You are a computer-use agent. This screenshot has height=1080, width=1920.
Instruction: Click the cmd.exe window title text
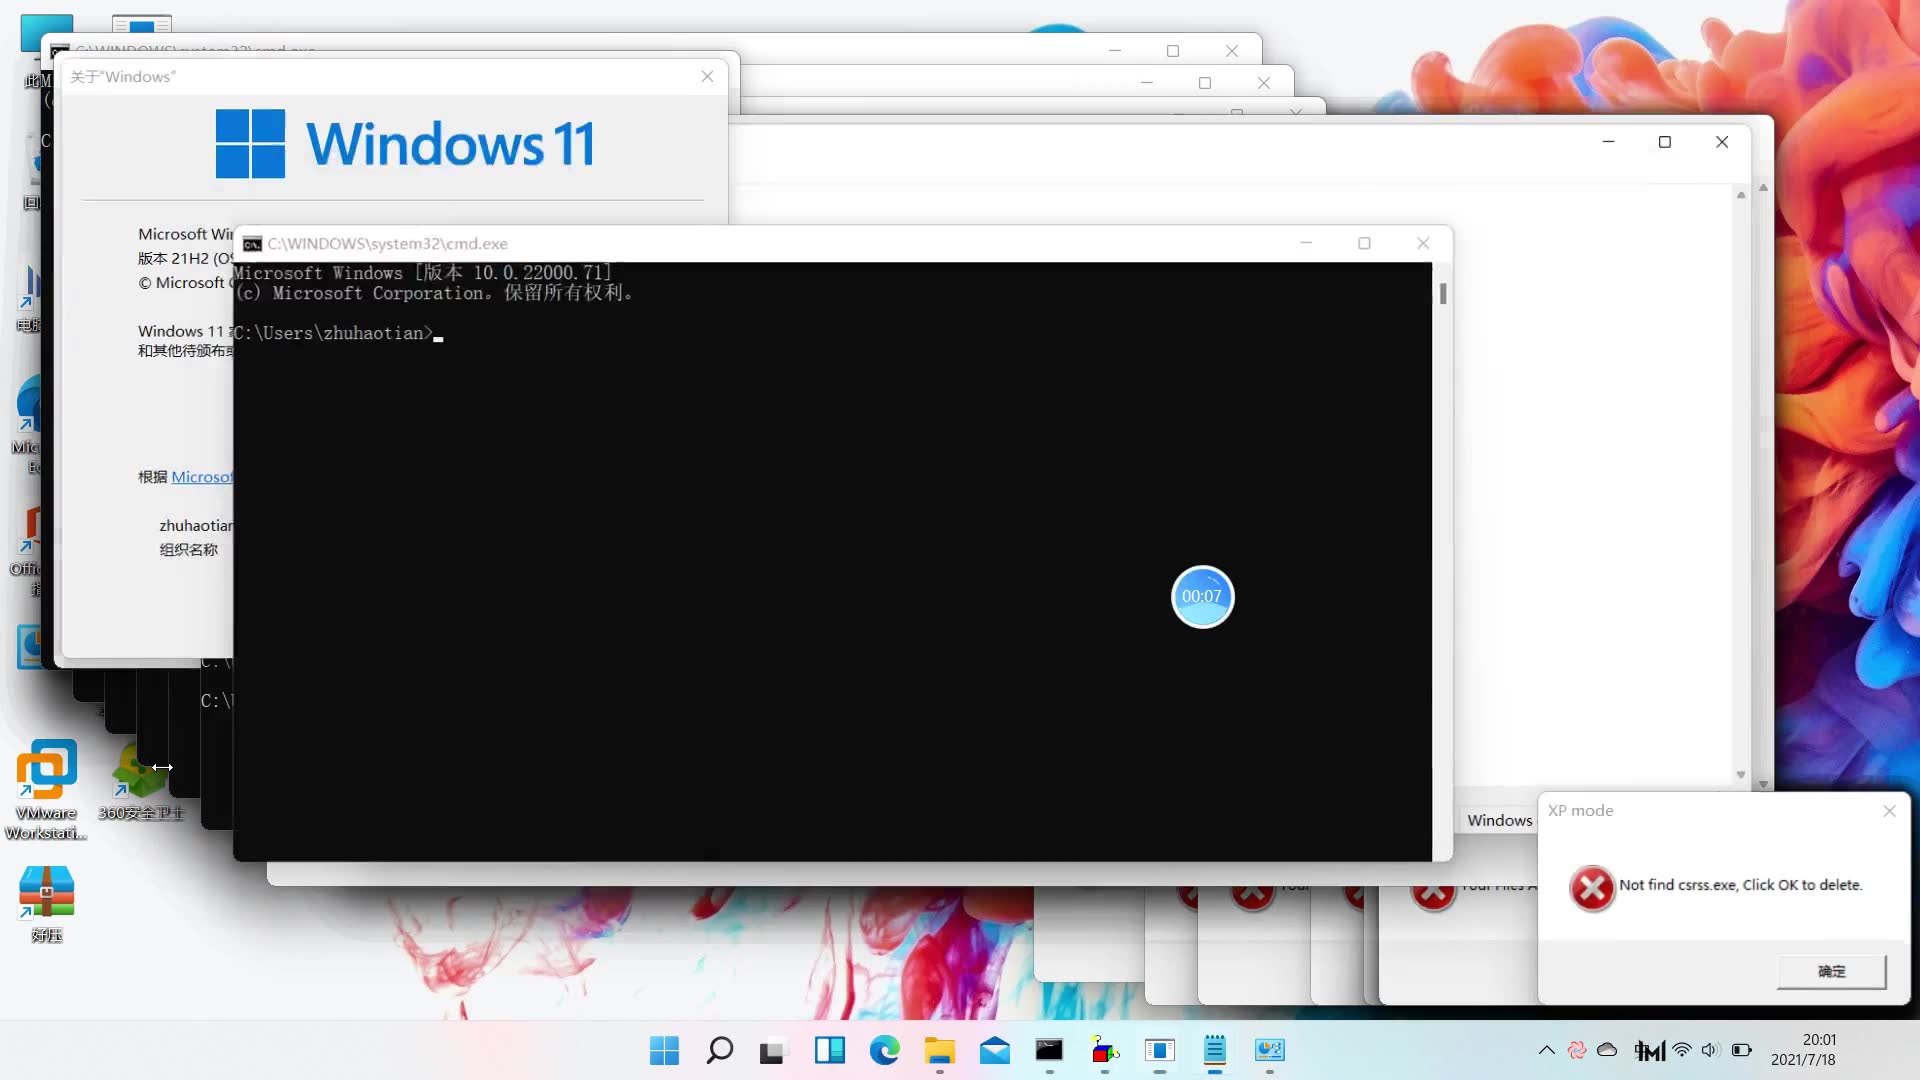[x=387, y=244]
